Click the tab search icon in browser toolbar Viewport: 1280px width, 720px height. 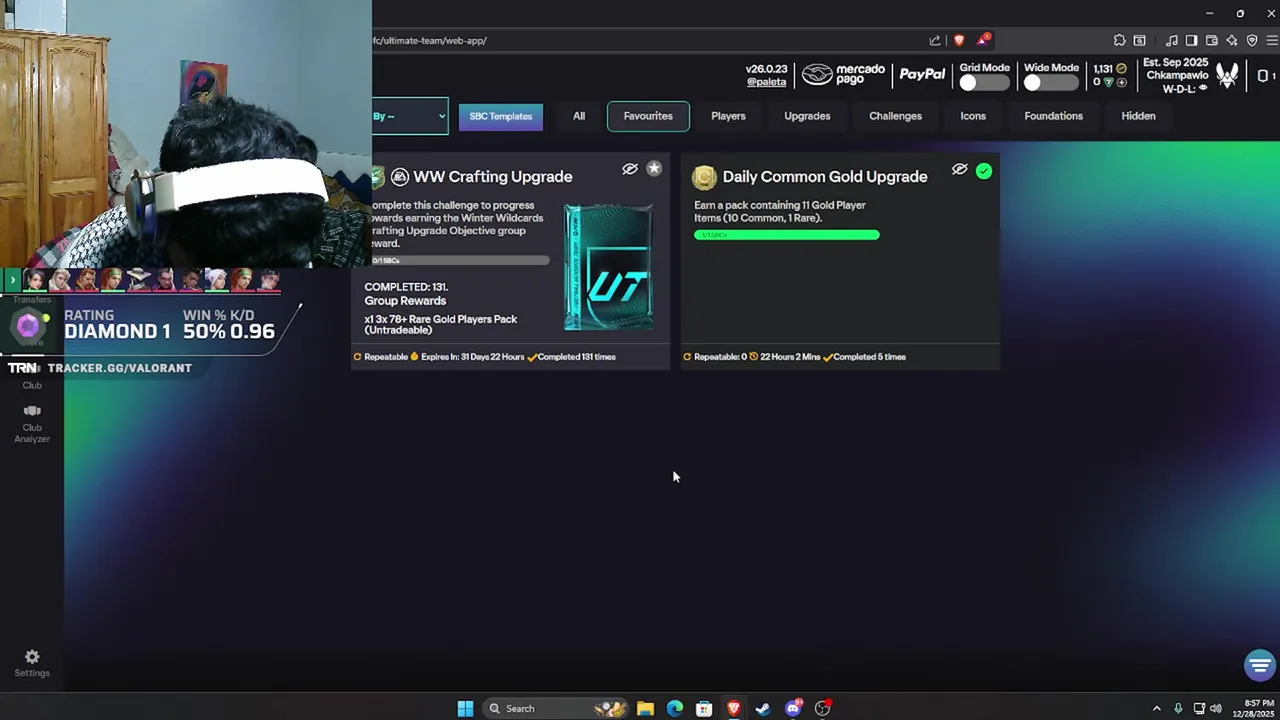tap(1139, 41)
